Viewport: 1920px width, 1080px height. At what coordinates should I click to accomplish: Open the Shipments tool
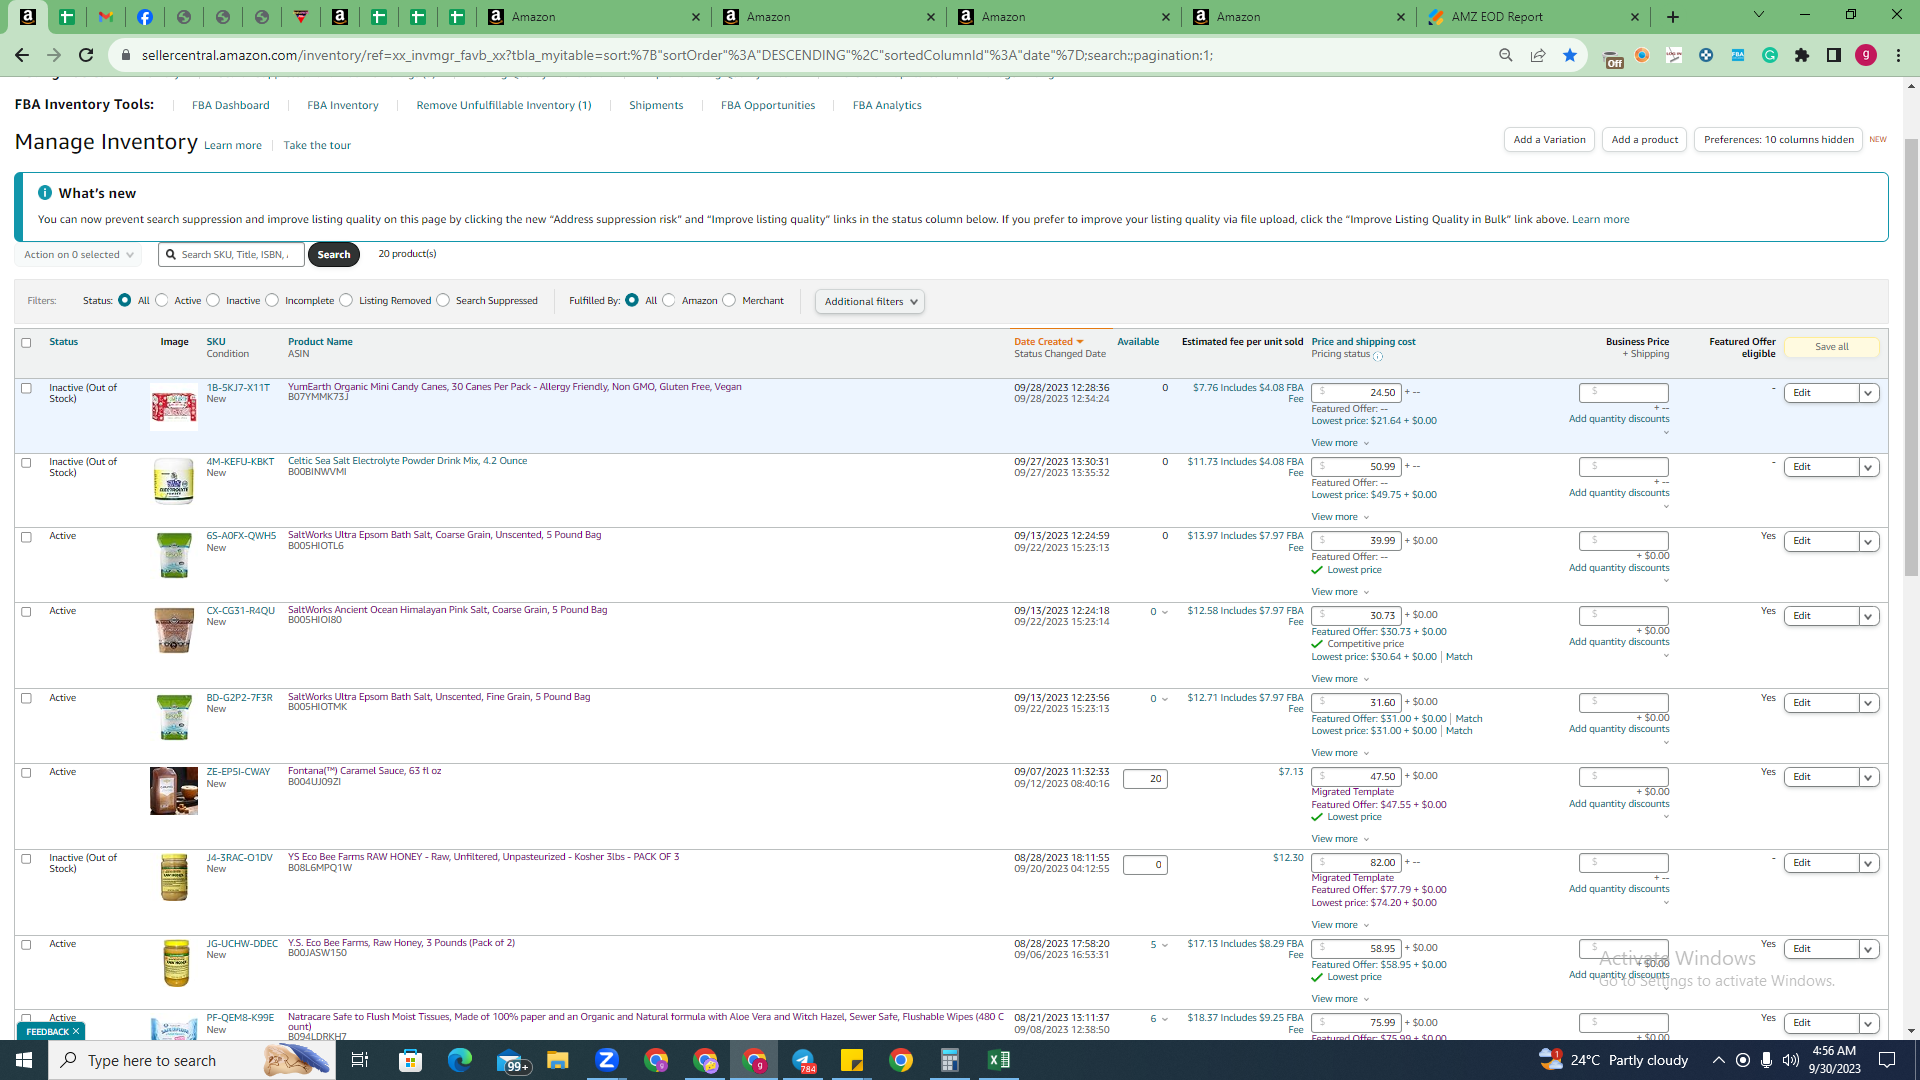[x=656, y=105]
